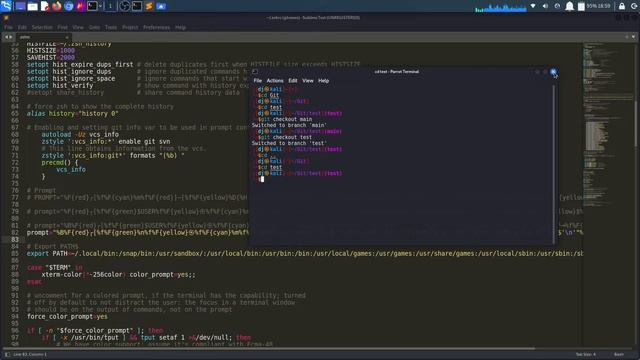This screenshot has width=640, height=360.
Task: Click 'HISTSIZE=1000' line in editor
Action: click(51, 51)
